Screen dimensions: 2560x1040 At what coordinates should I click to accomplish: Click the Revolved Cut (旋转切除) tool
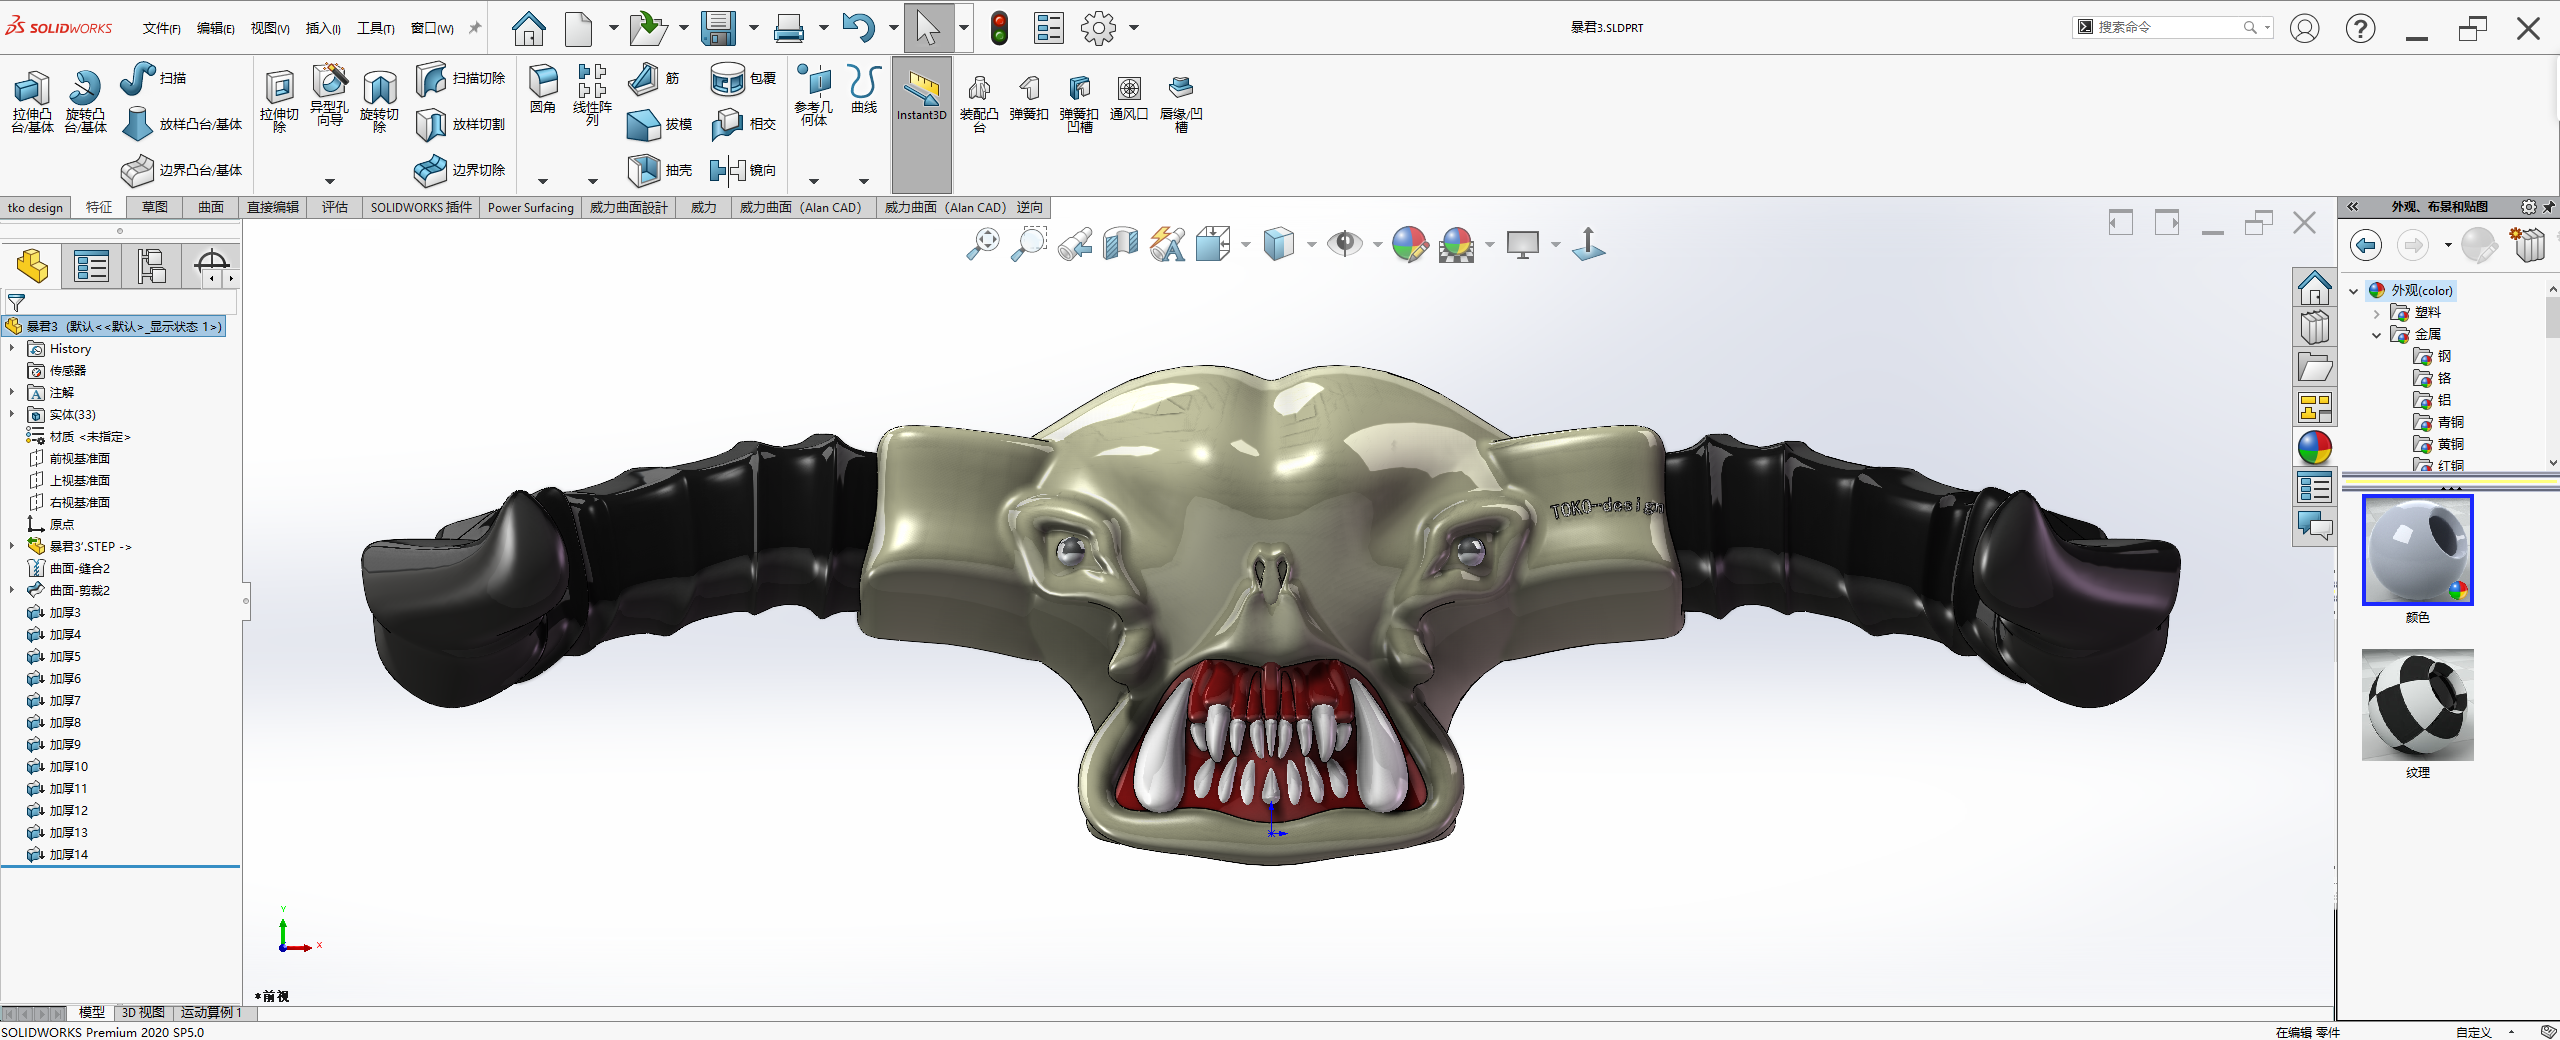coord(379,101)
